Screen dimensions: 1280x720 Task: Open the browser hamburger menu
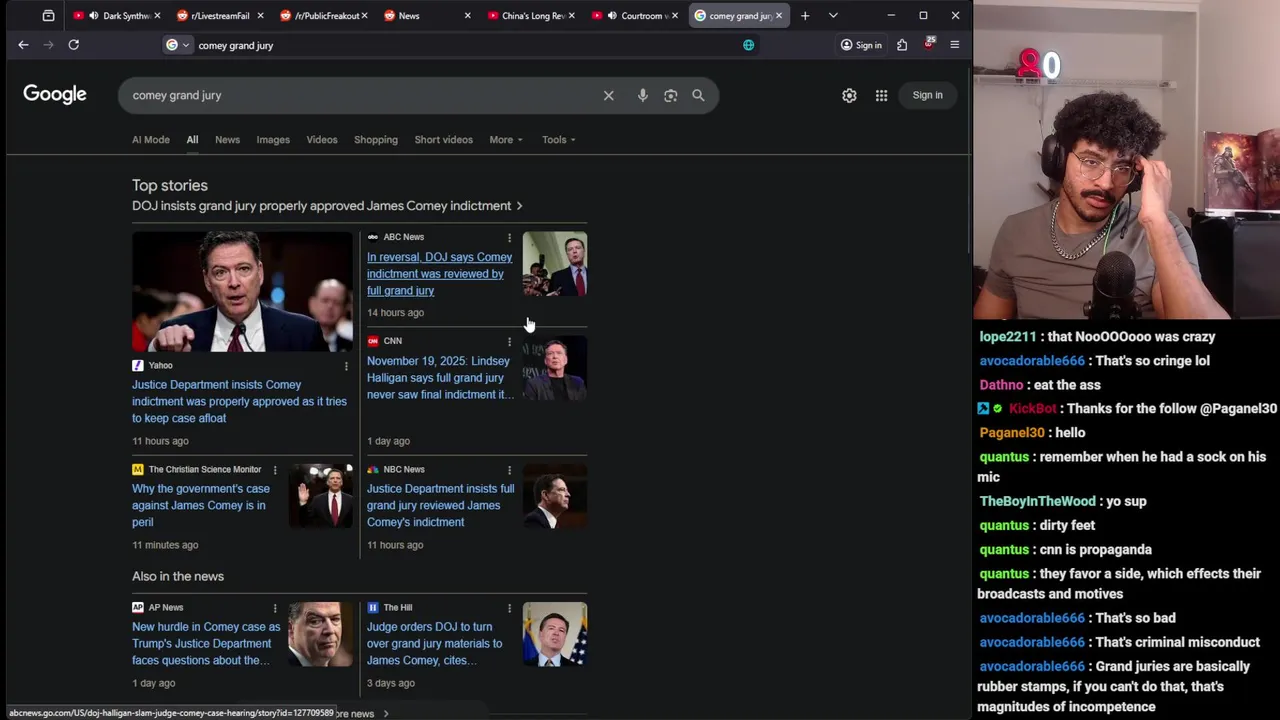pos(954,45)
